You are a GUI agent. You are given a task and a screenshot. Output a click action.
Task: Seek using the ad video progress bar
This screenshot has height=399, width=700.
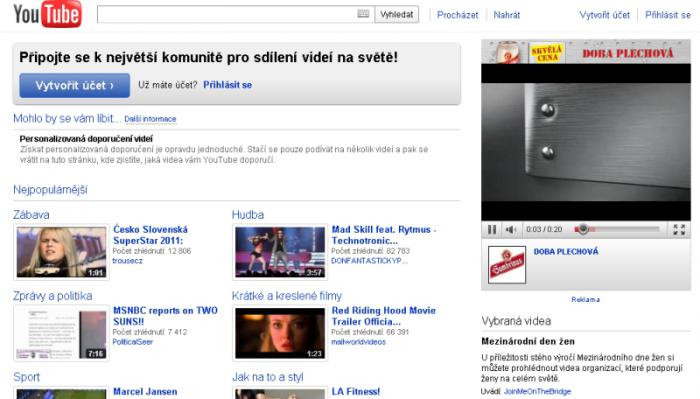click(x=618, y=229)
